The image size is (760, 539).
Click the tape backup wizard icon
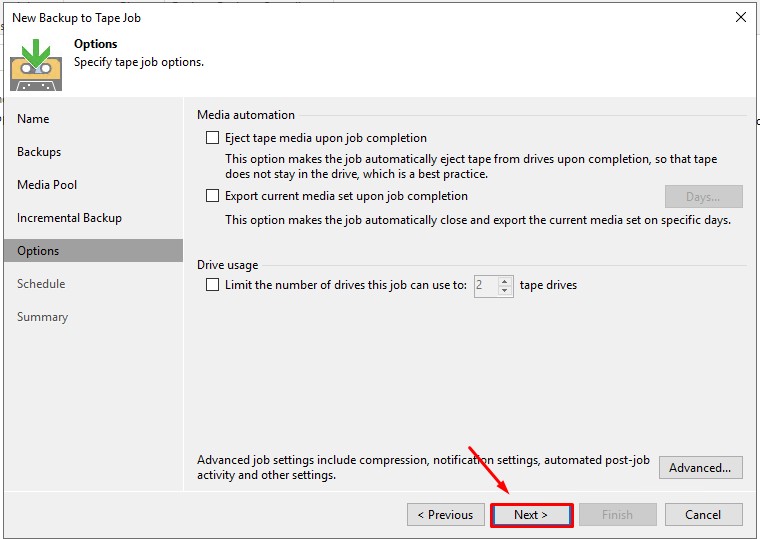(36, 63)
